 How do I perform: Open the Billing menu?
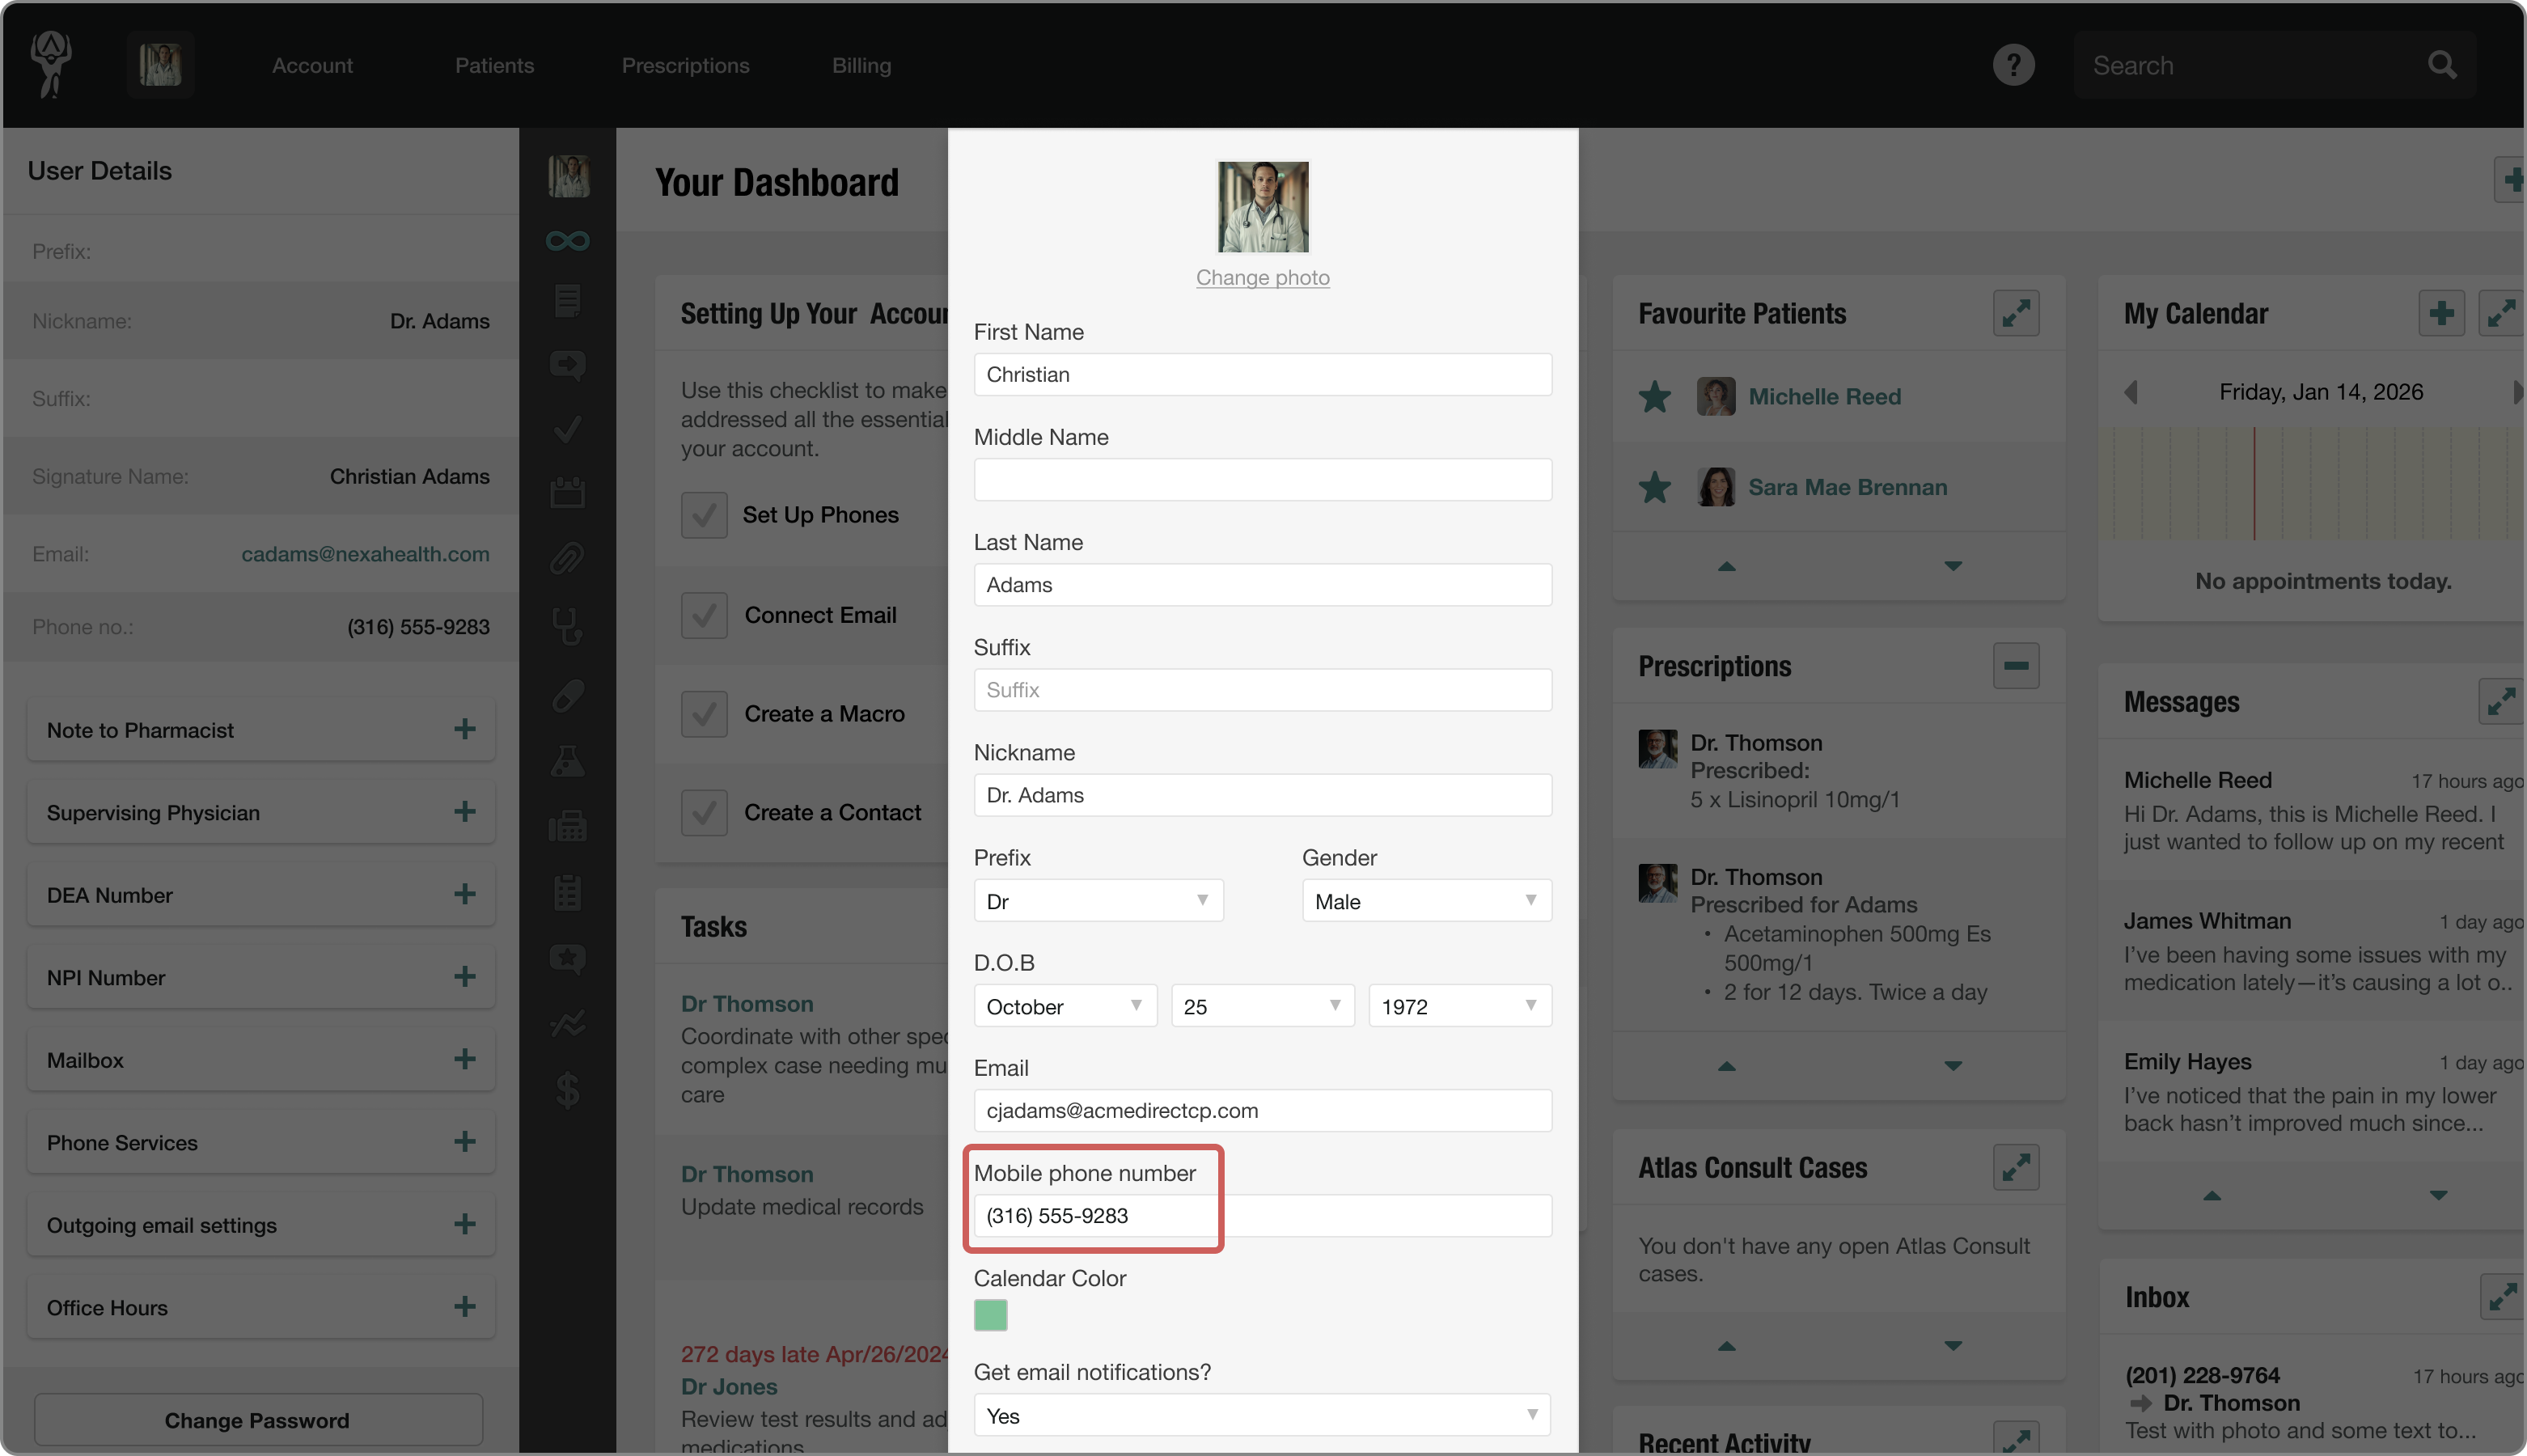click(x=861, y=65)
